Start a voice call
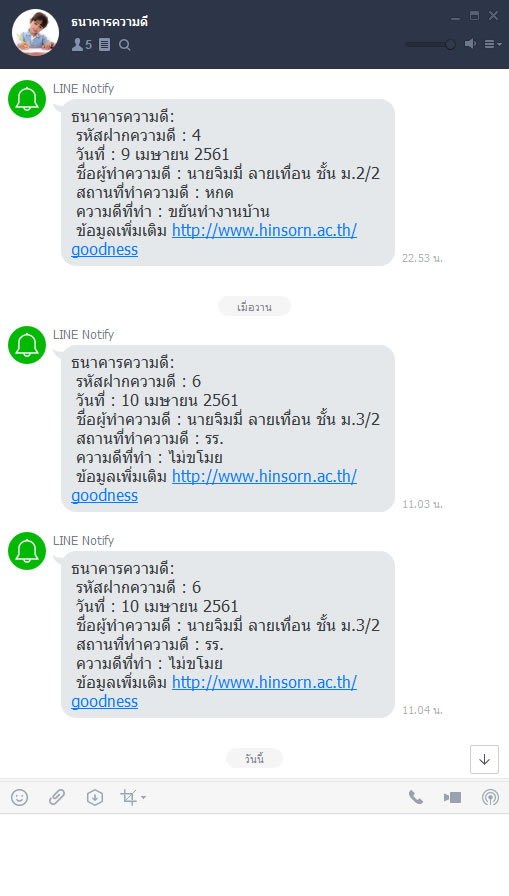This screenshot has height=896, width=509. click(x=415, y=797)
